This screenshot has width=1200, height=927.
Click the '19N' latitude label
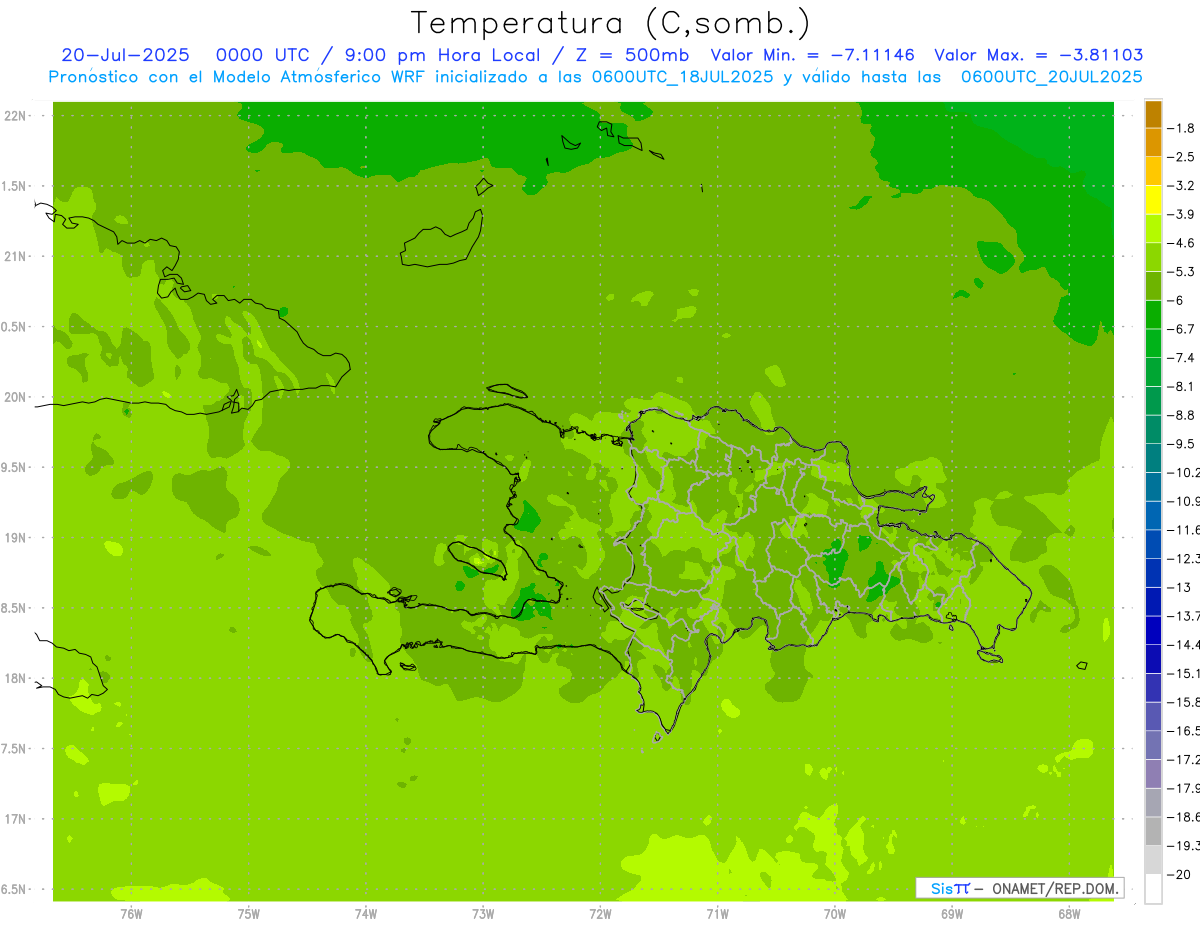point(16,538)
